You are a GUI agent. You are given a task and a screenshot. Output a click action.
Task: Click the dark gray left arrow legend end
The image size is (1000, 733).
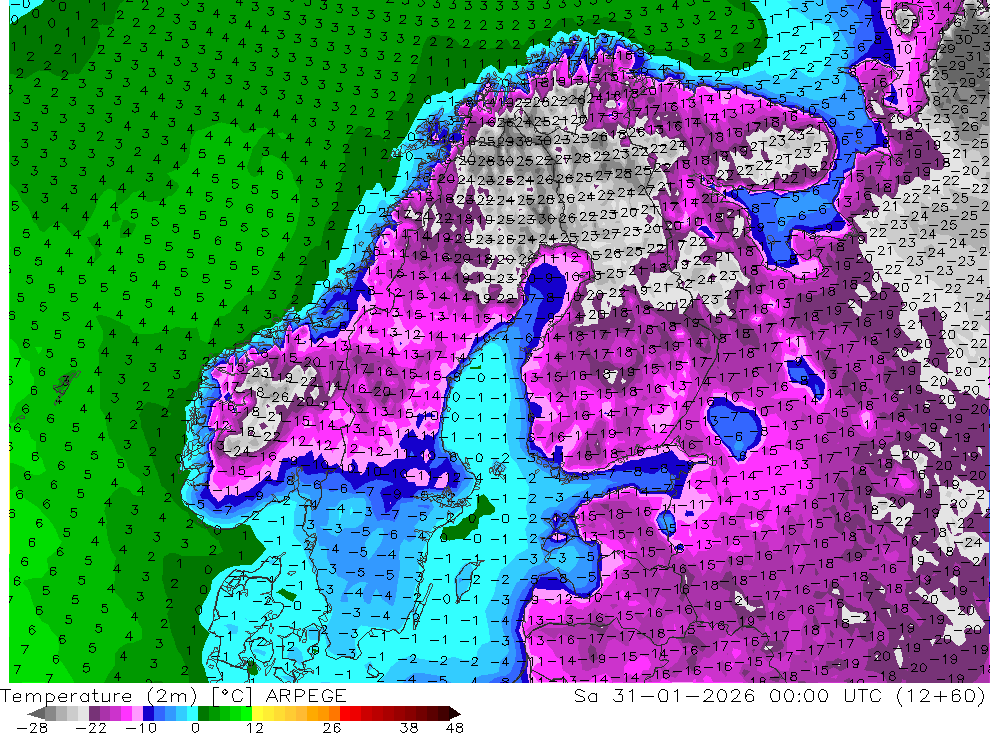coord(36,713)
